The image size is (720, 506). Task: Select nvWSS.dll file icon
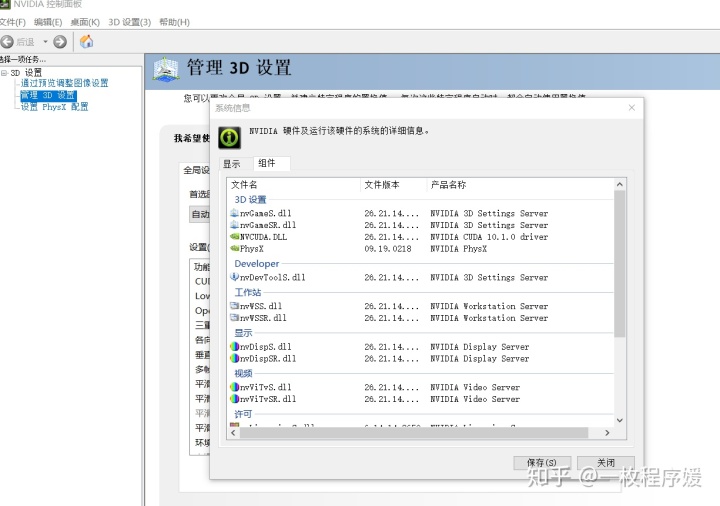pos(234,306)
